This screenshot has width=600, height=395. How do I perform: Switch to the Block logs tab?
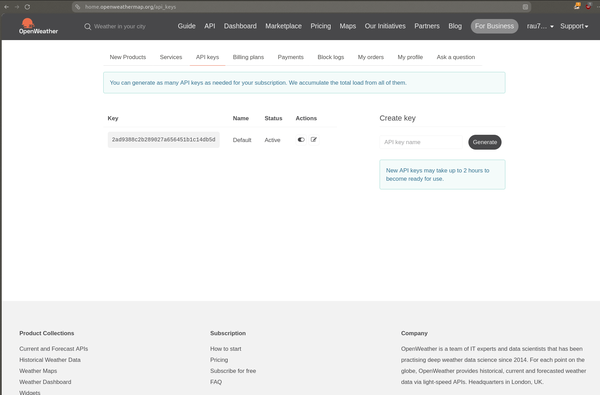(x=331, y=57)
